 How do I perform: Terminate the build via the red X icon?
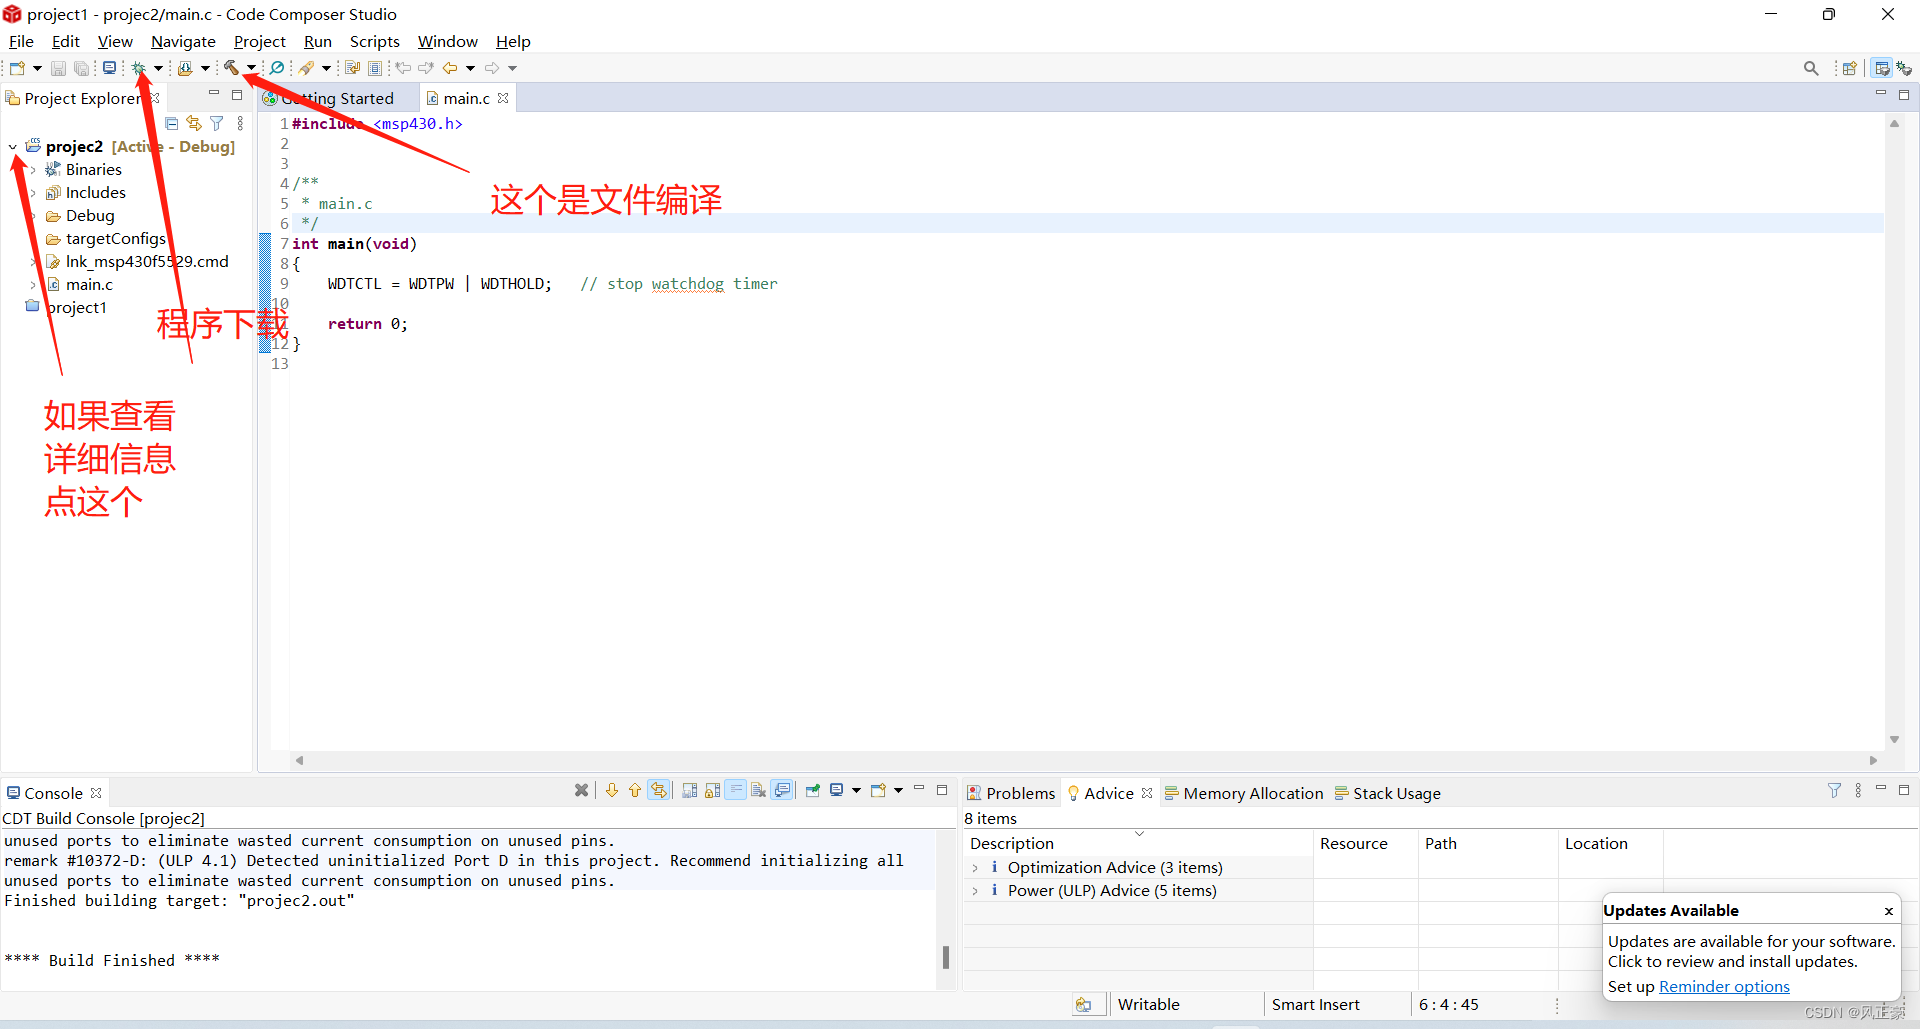click(x=581, y=790)
